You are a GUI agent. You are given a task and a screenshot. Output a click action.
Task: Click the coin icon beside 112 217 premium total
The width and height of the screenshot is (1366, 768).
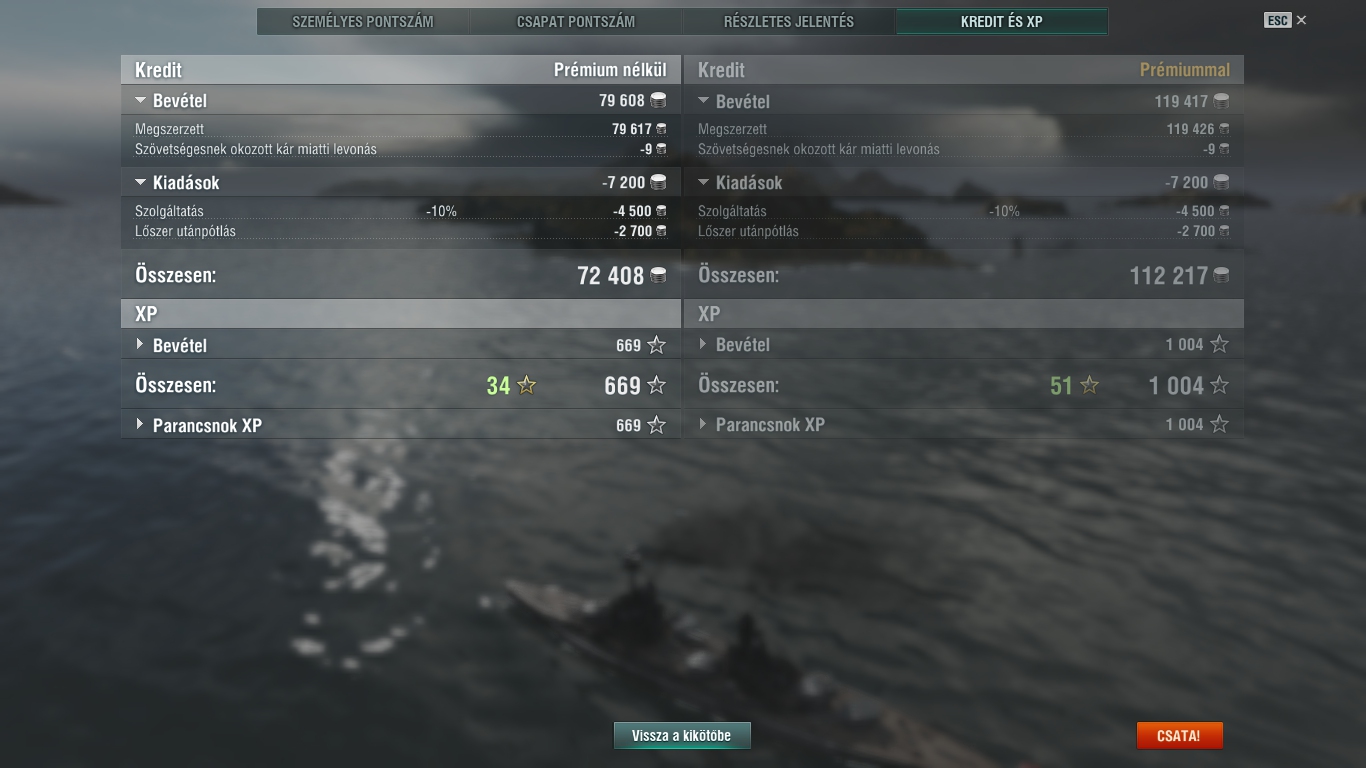pyautogui.click(x=1221, y=275)
